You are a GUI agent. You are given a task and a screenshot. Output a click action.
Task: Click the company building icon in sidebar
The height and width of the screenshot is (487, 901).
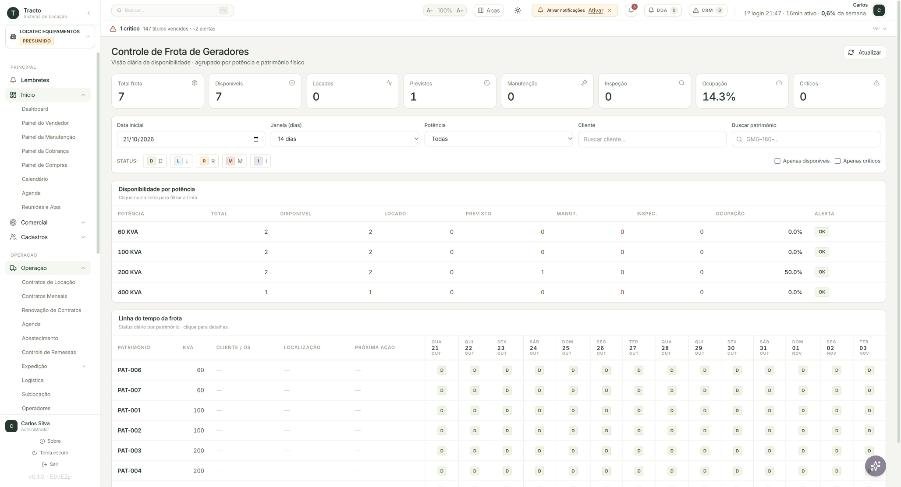(13, 36)
